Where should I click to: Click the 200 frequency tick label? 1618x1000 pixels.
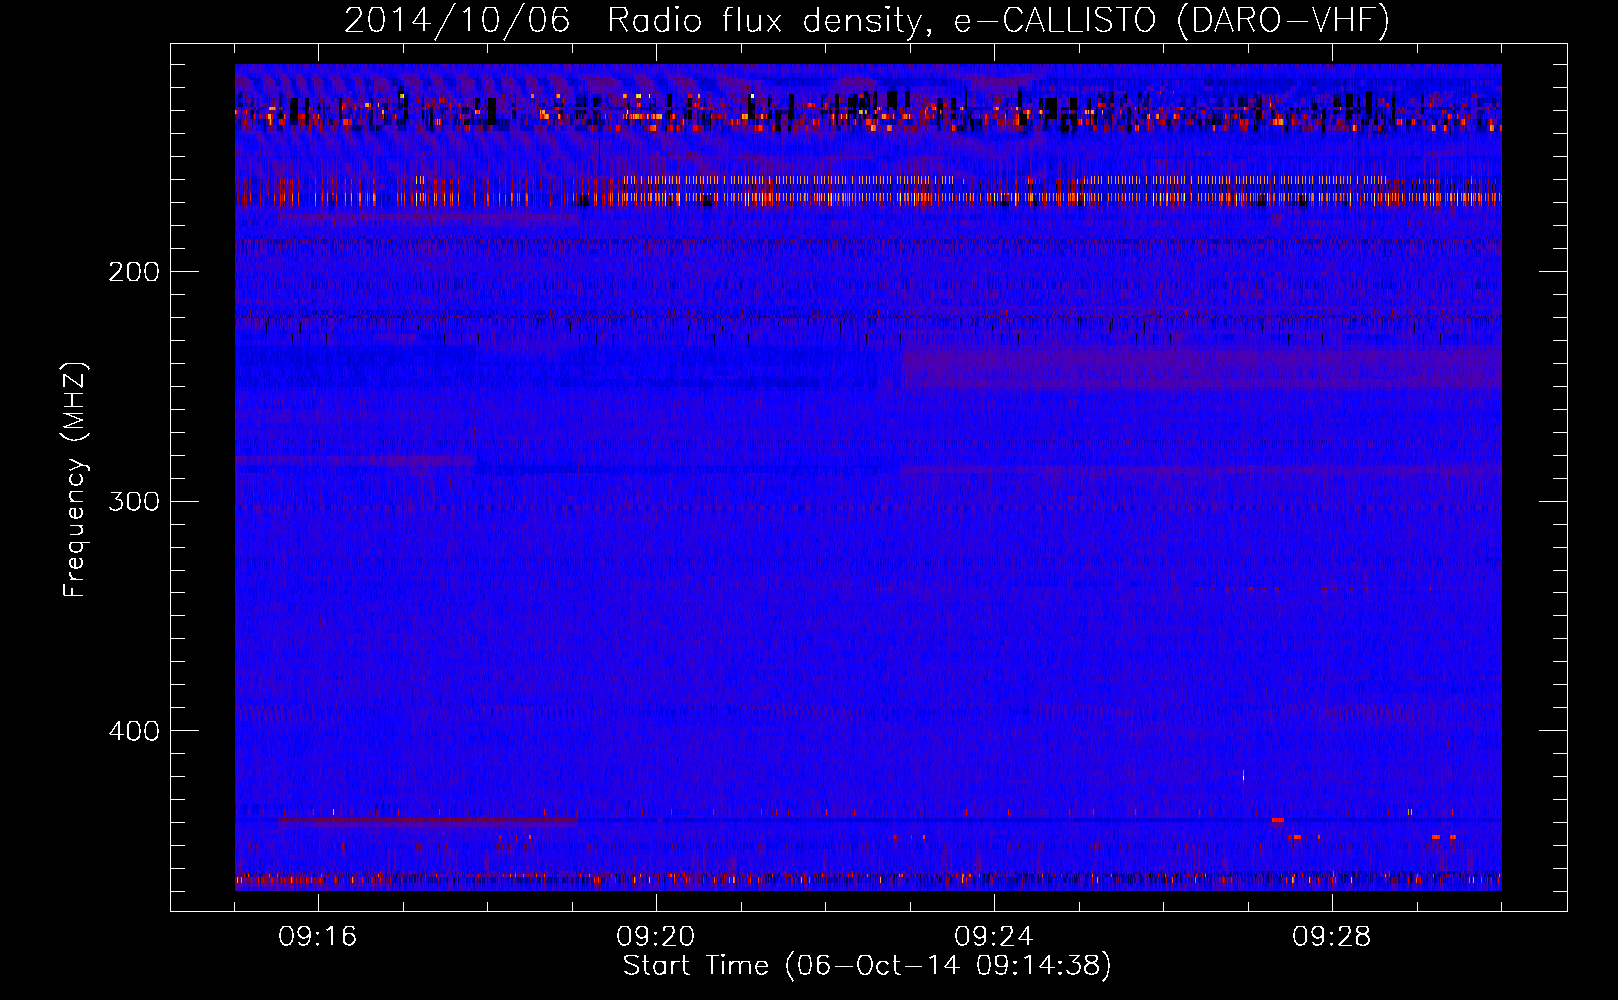coord(134,272)
